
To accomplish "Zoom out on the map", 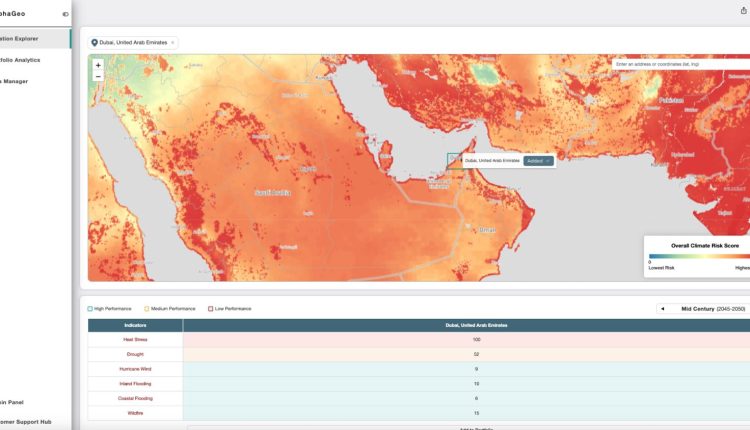I will [97, 76].
